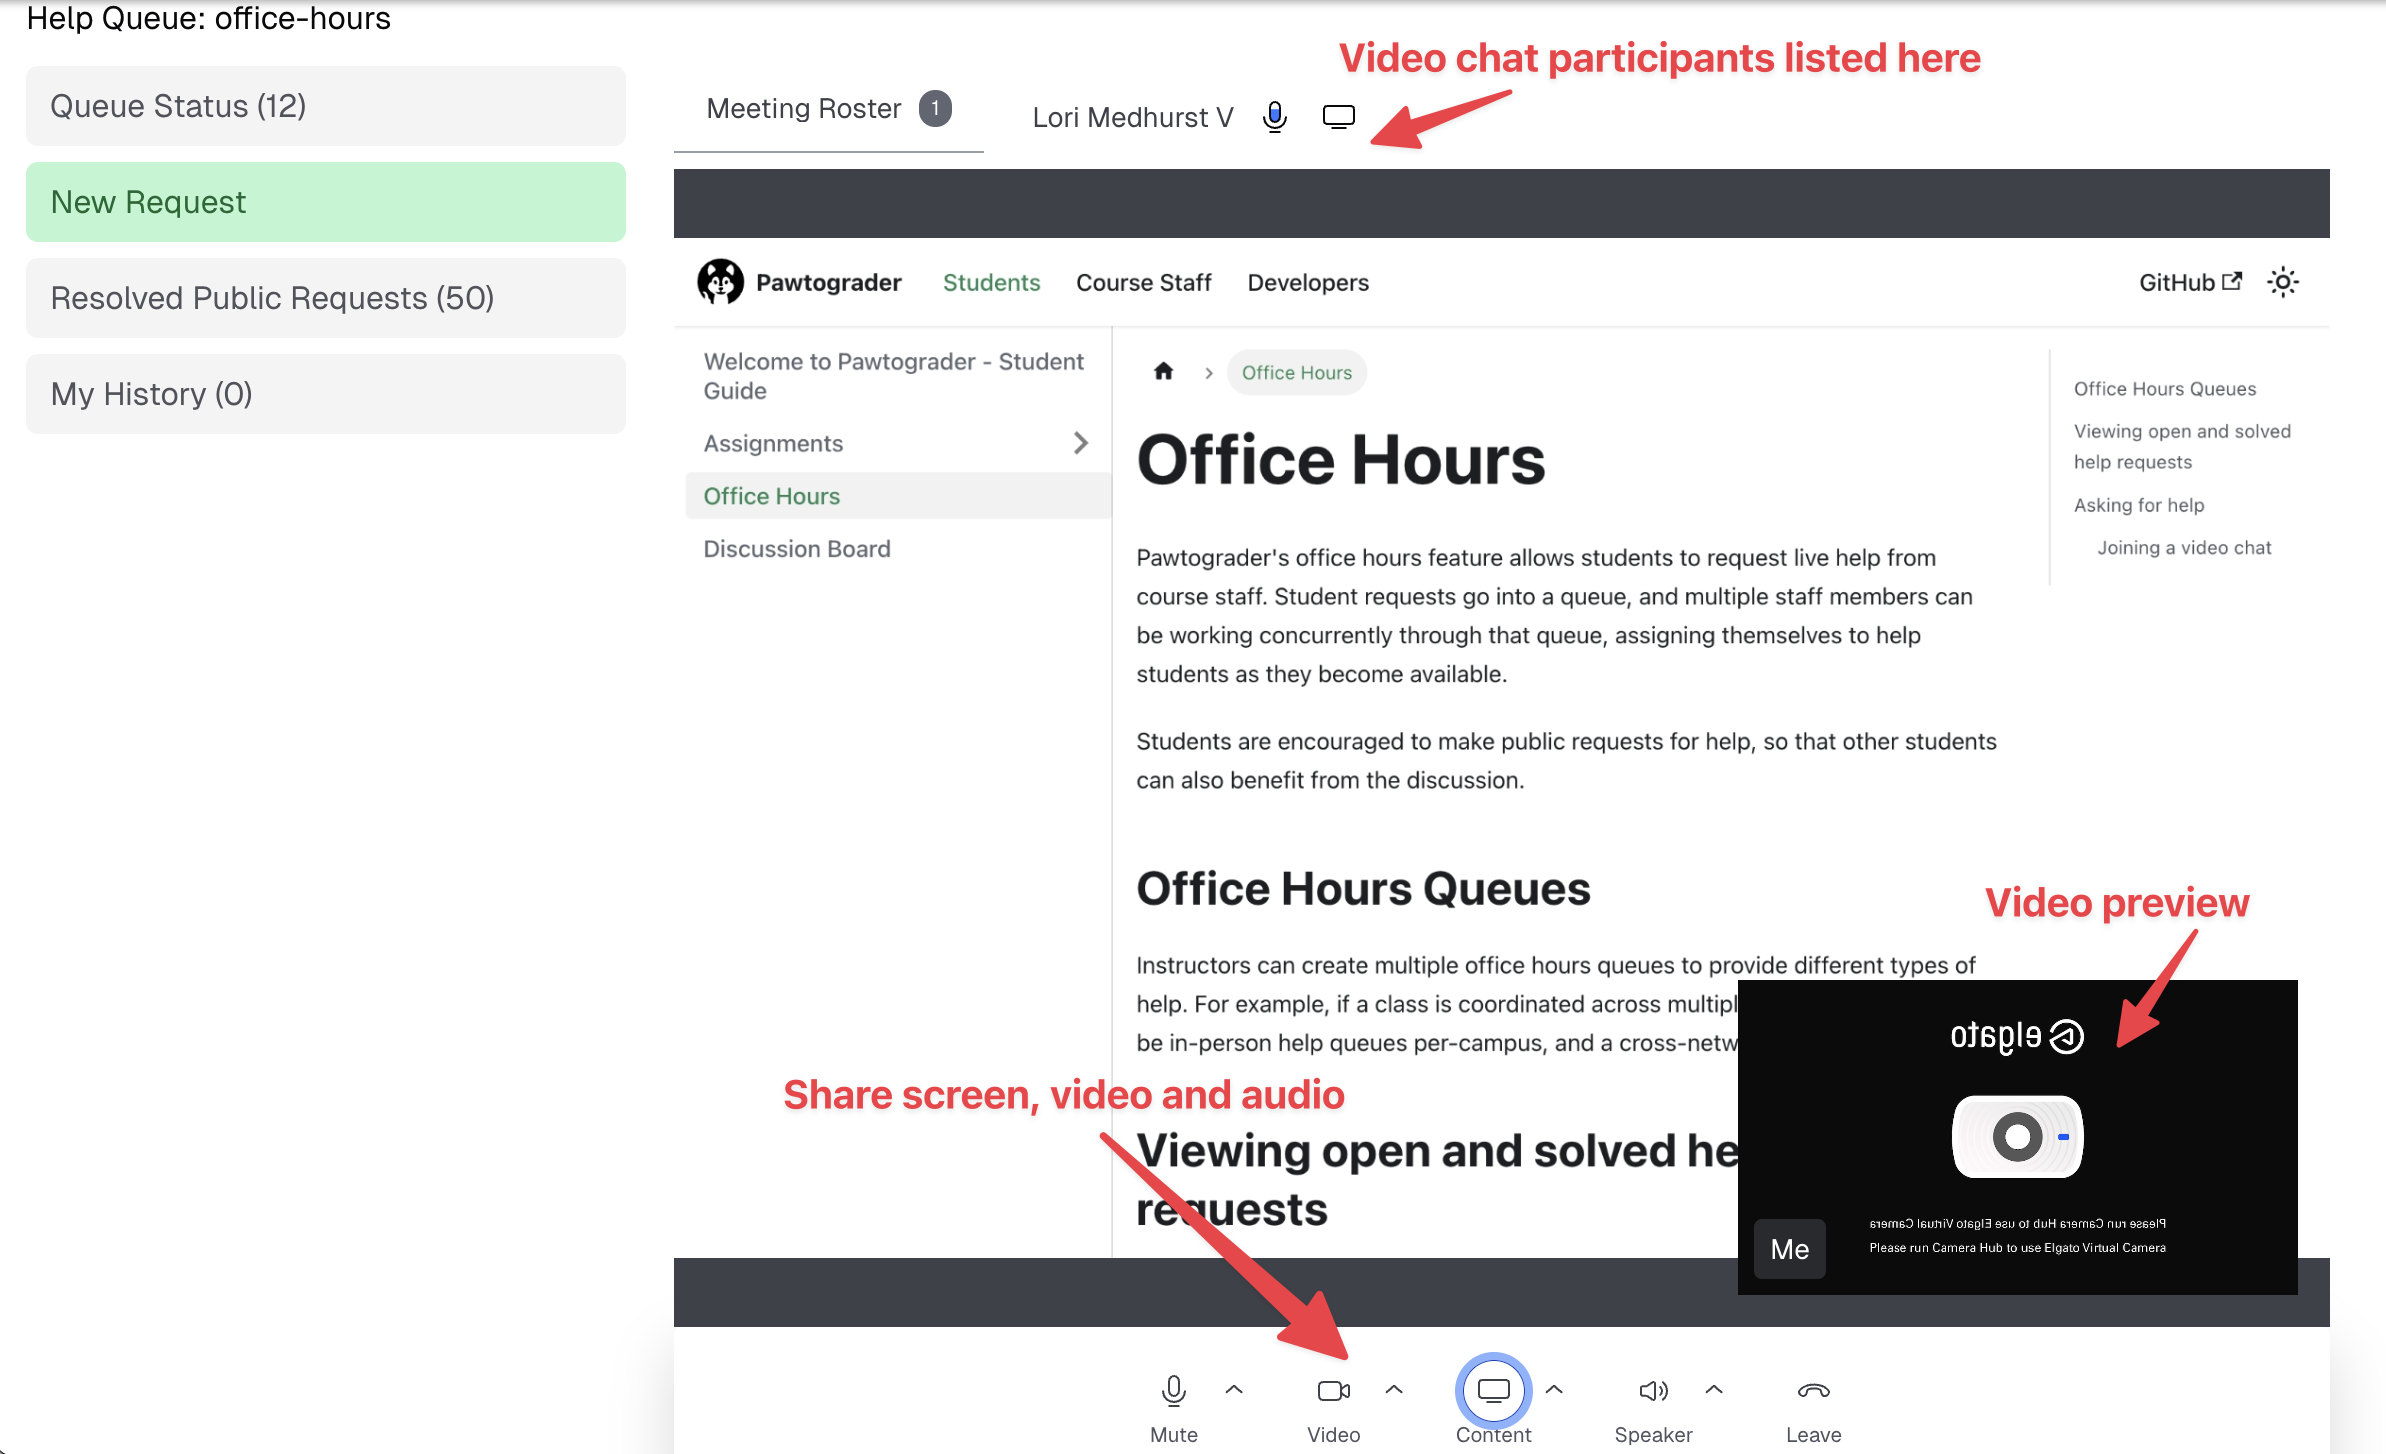Expand camera options chevron next to Video

point(1394,1389)
